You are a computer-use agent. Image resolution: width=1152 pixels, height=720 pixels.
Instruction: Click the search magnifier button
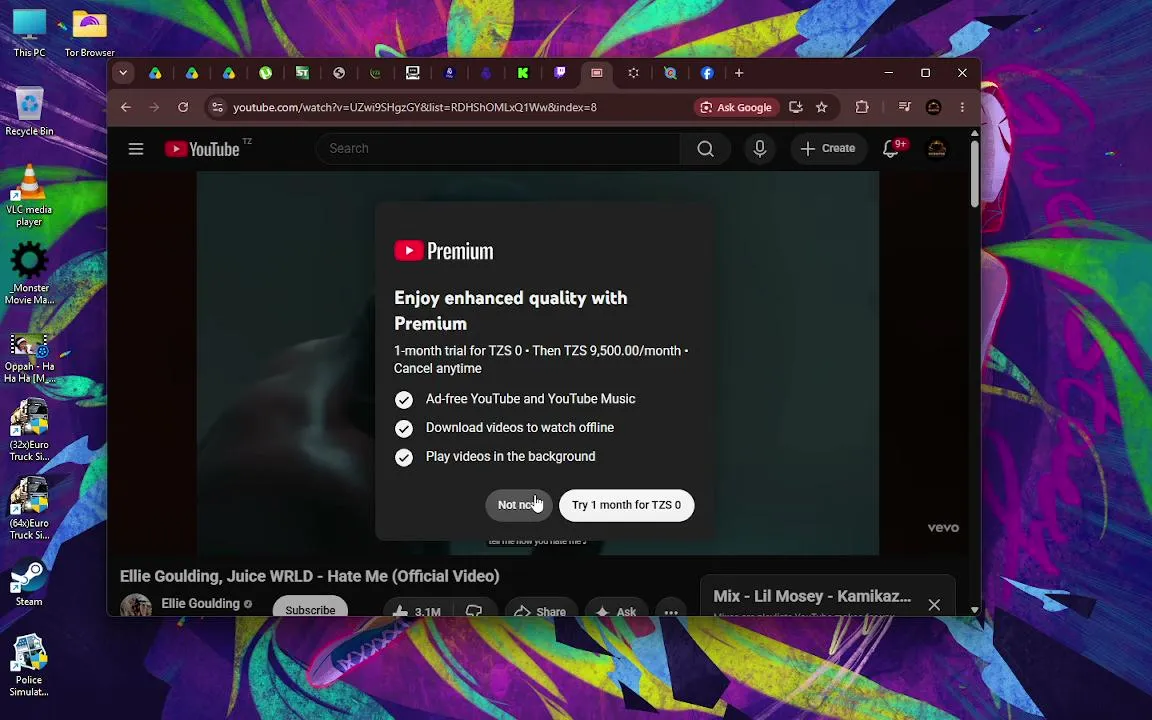pos(705,149)
